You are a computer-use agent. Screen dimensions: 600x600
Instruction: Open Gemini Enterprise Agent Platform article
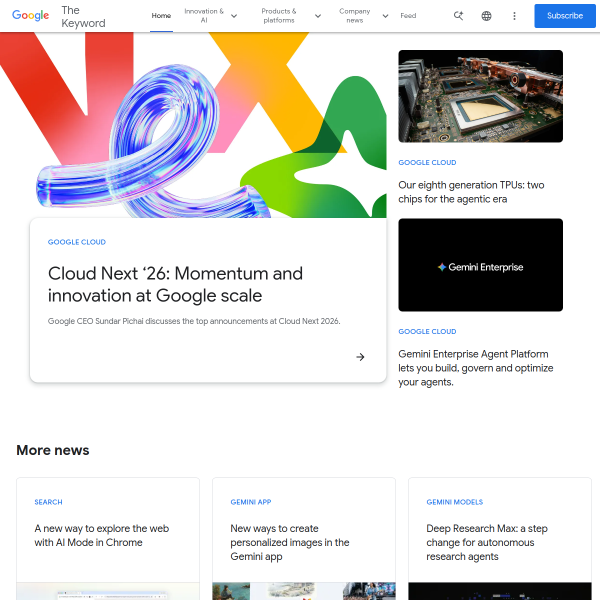476,368
